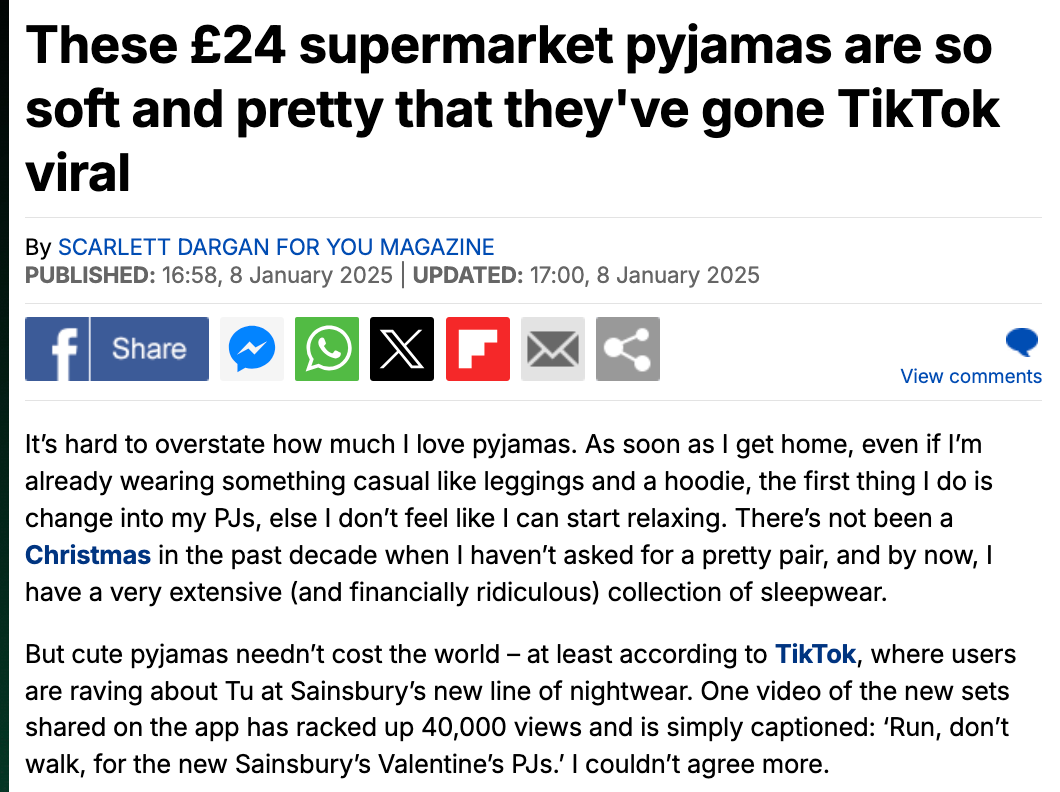Click the first paragraph about loving pyjamas
Image resolution: width=1060 pixels, height=792 pixels.
click(509, 518)
